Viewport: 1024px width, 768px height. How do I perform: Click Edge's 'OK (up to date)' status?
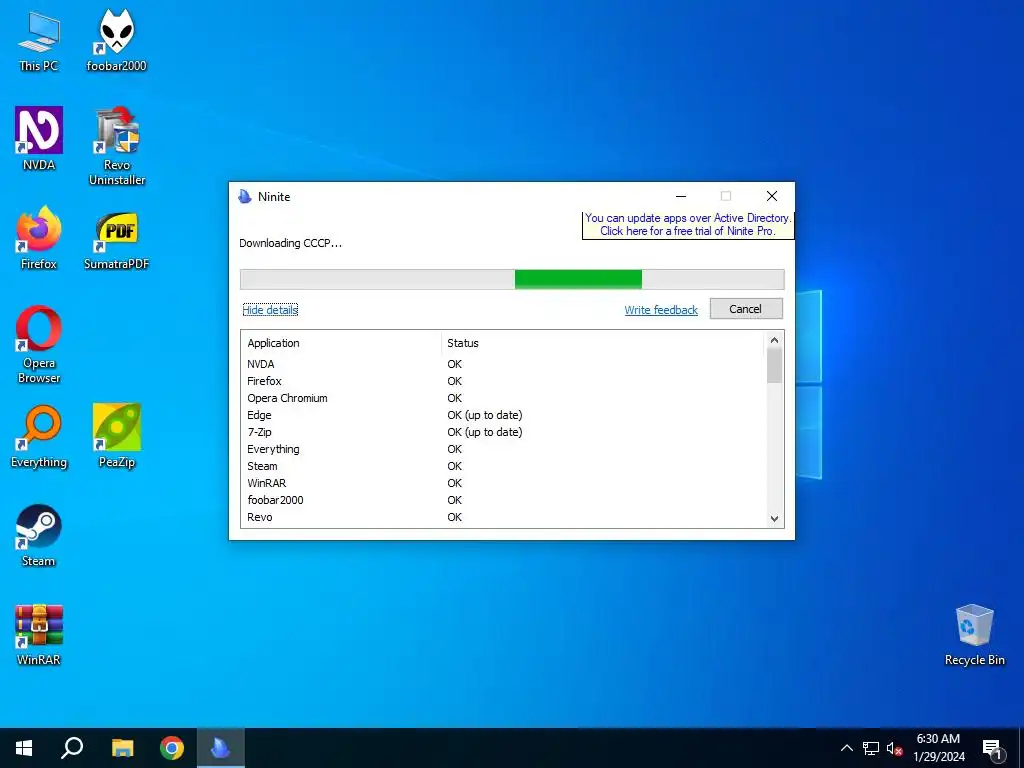pyautogui.click(x=485, y=415)
